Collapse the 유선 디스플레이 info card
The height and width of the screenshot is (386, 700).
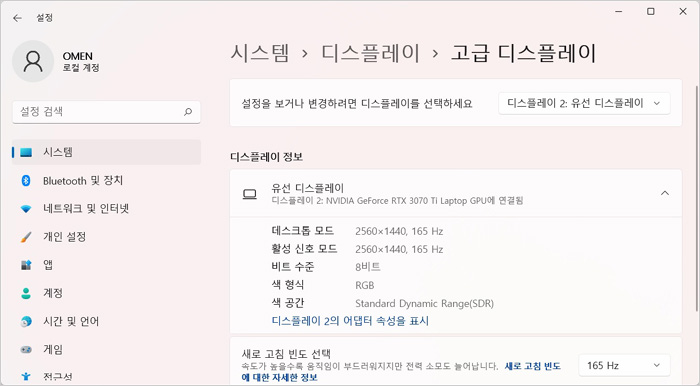click(665, 193)
